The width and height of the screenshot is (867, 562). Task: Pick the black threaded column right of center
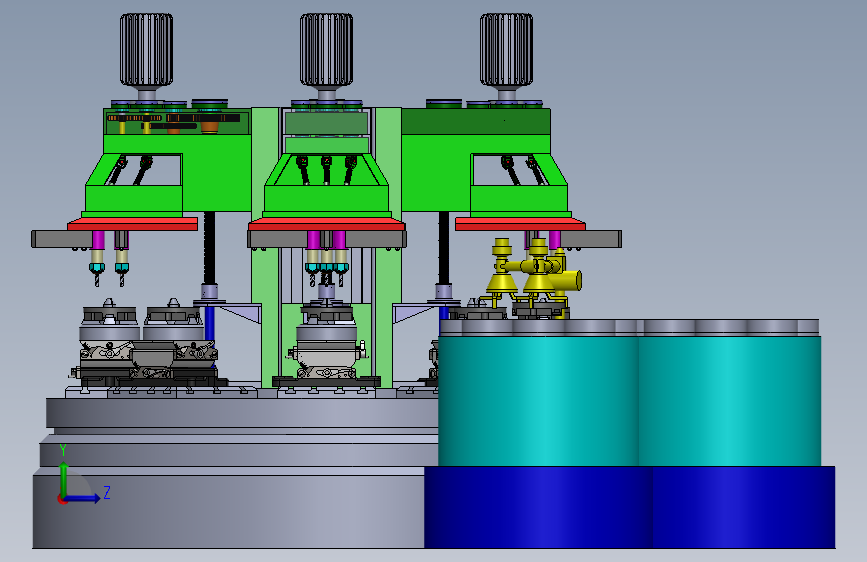[x=444, y=248]
